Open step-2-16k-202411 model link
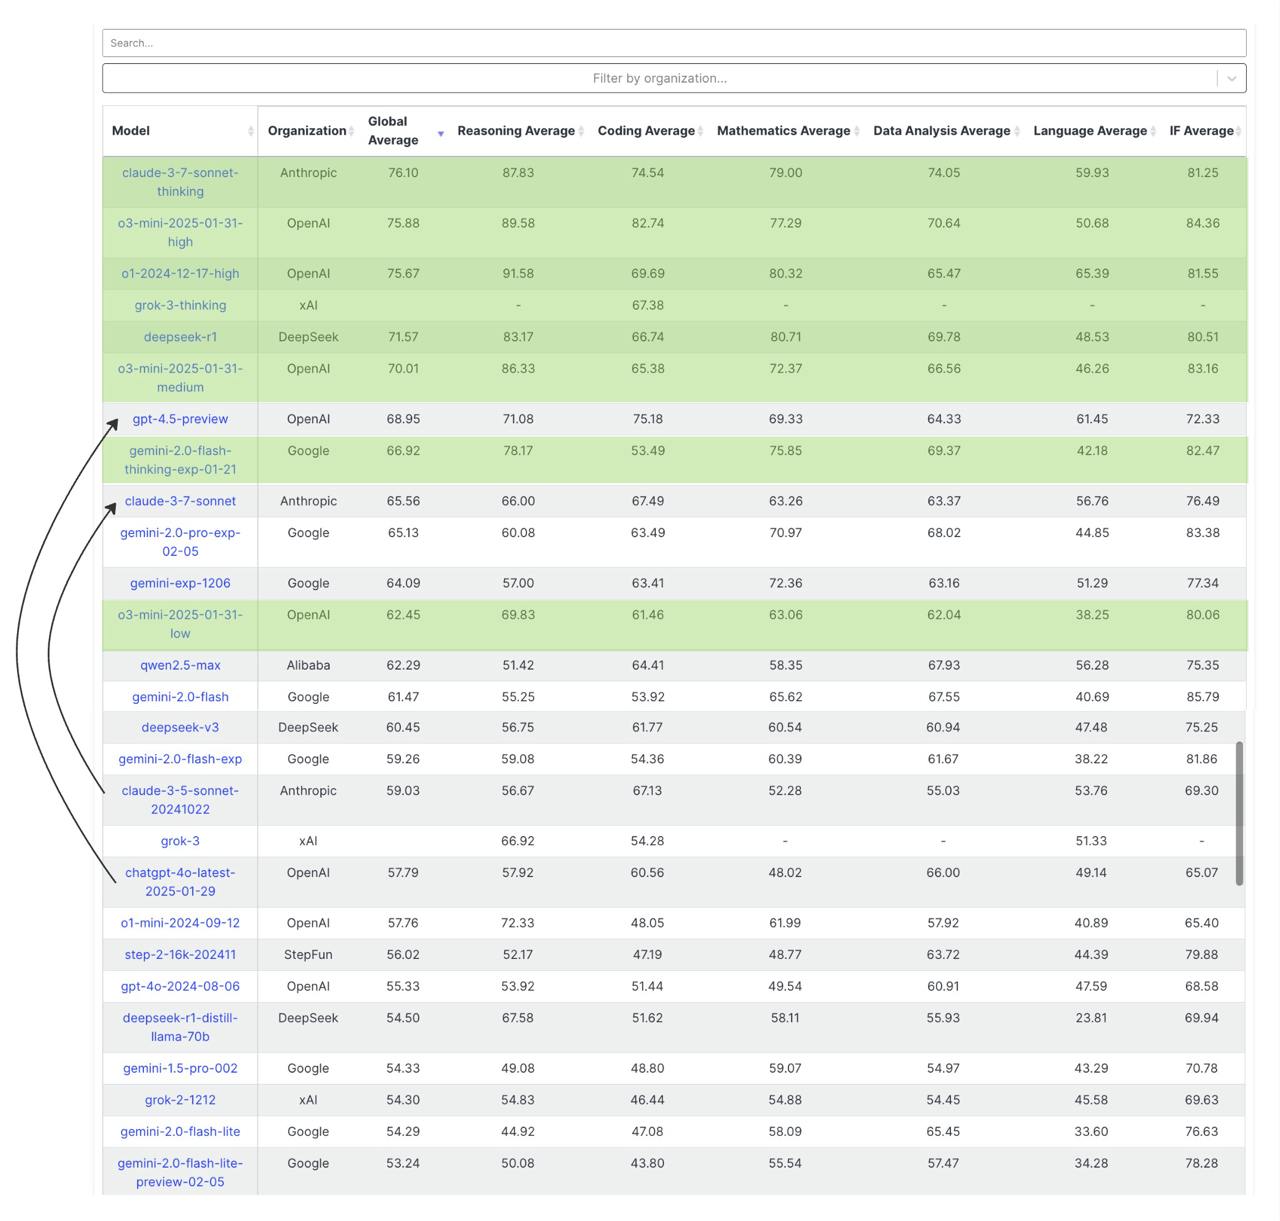The width and height of the screenshot is (1280, 1221). point(180,955)
